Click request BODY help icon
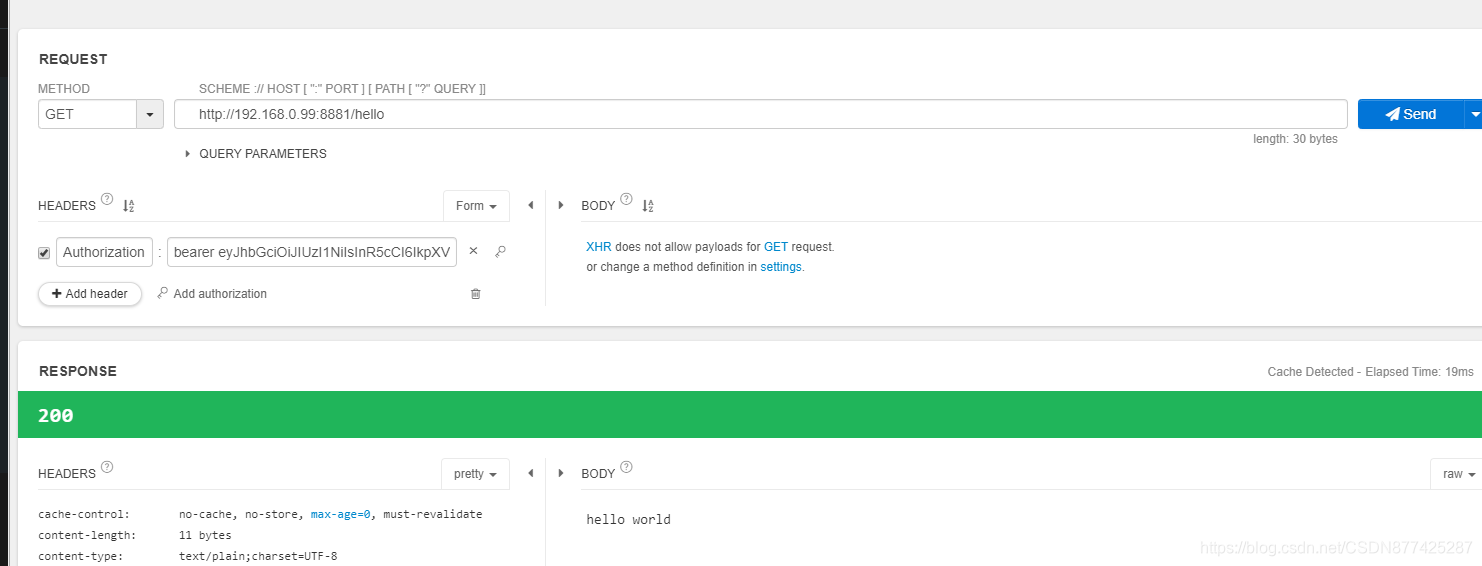Screen dimensions: 1482x566 (x=627, y=199)
